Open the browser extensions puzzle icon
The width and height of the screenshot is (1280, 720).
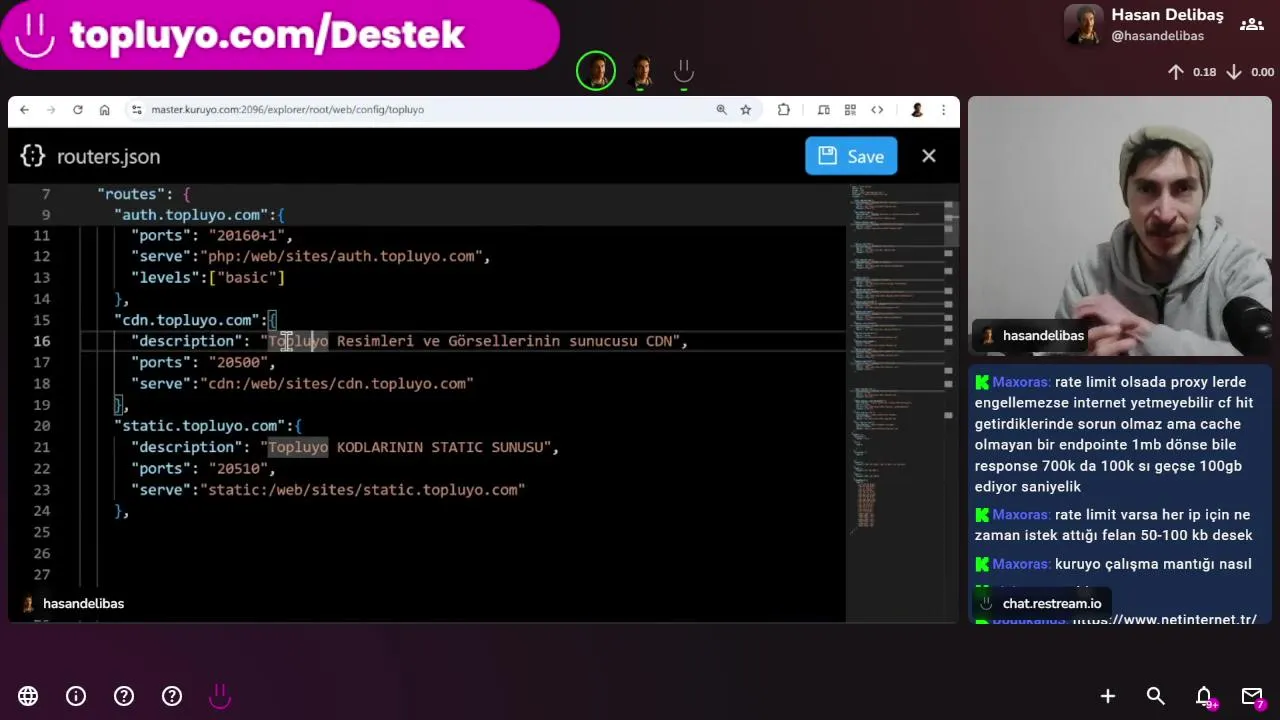click(x=783, y=110)
